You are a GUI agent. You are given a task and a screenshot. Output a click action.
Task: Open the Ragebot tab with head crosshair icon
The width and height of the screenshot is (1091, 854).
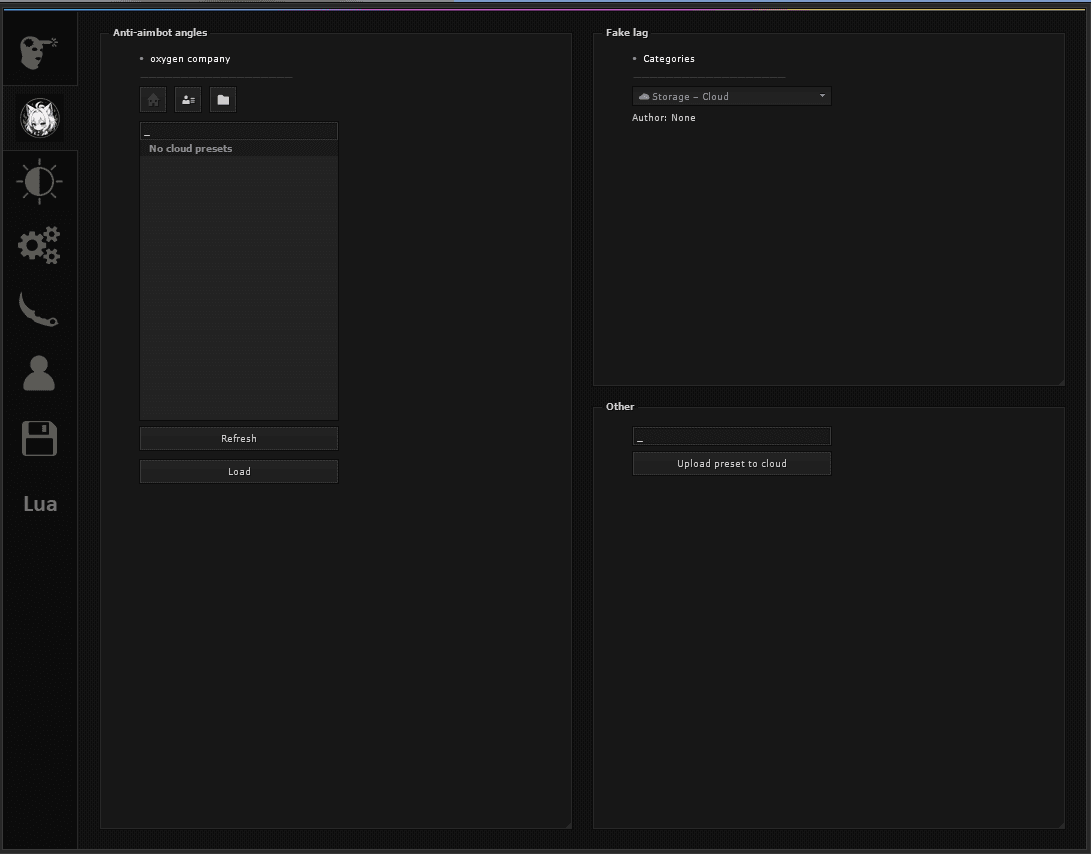click(x=39, y=53)
